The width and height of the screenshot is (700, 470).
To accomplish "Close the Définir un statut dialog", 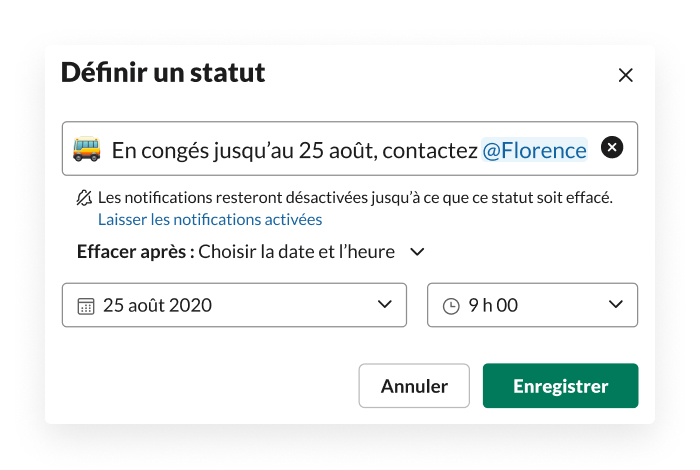I will [x=626, y=75].
